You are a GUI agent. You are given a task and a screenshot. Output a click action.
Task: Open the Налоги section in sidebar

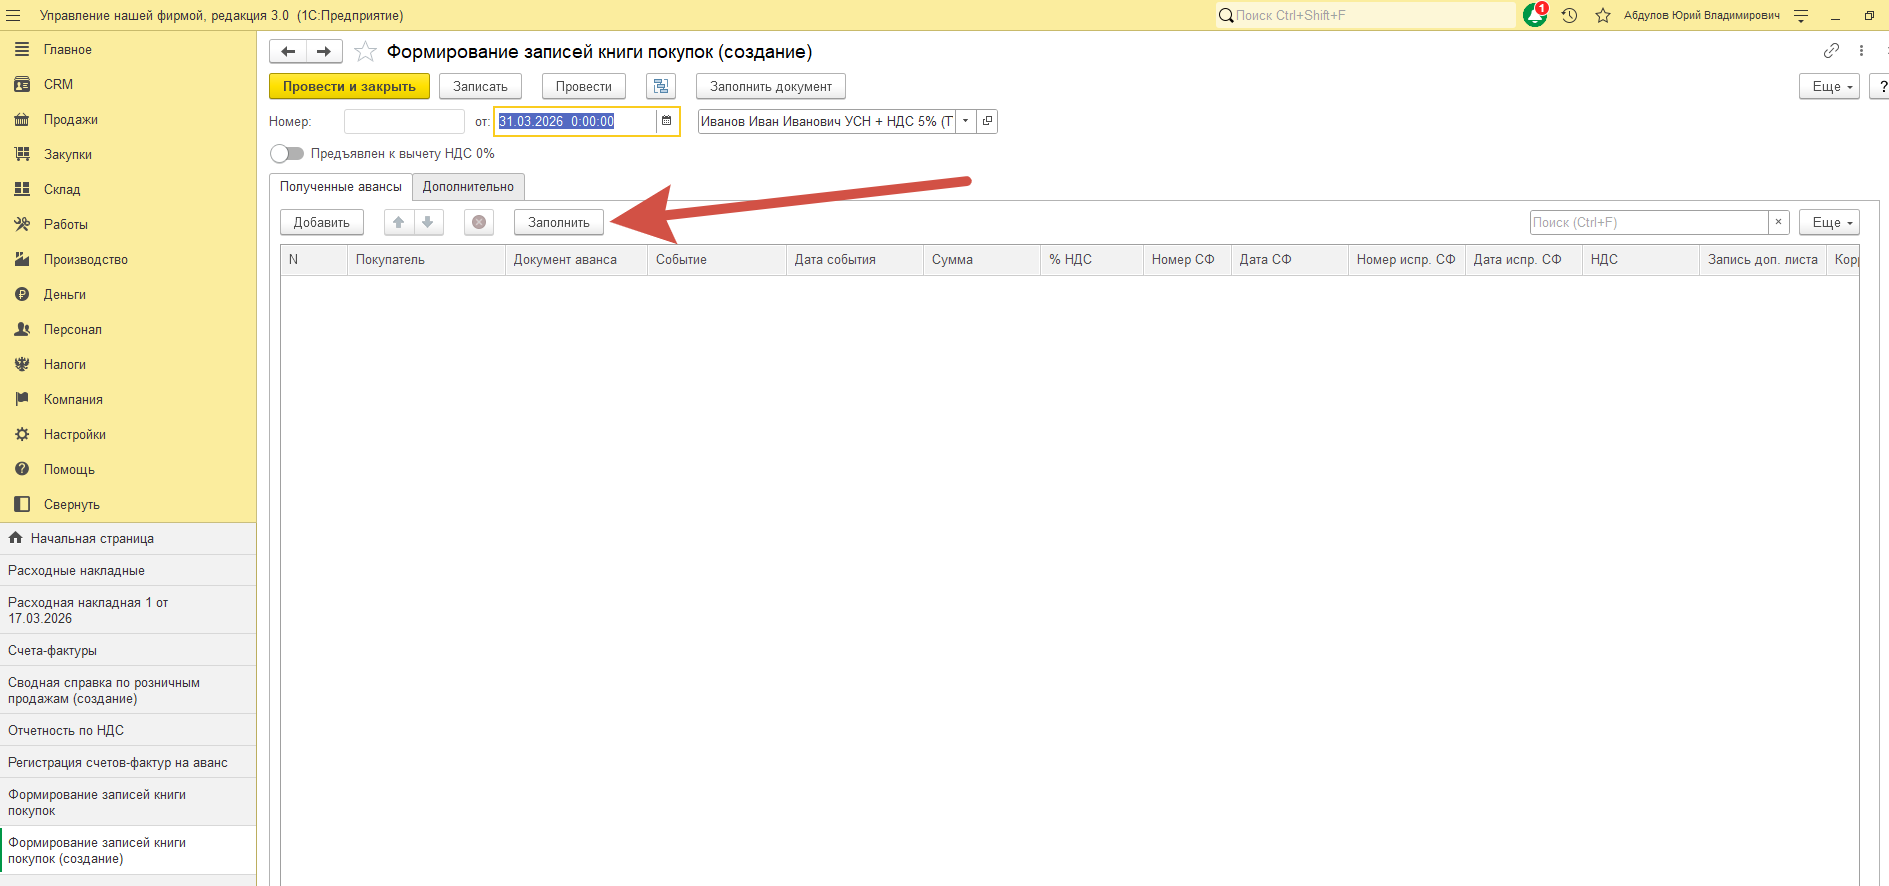pos(65,364)
